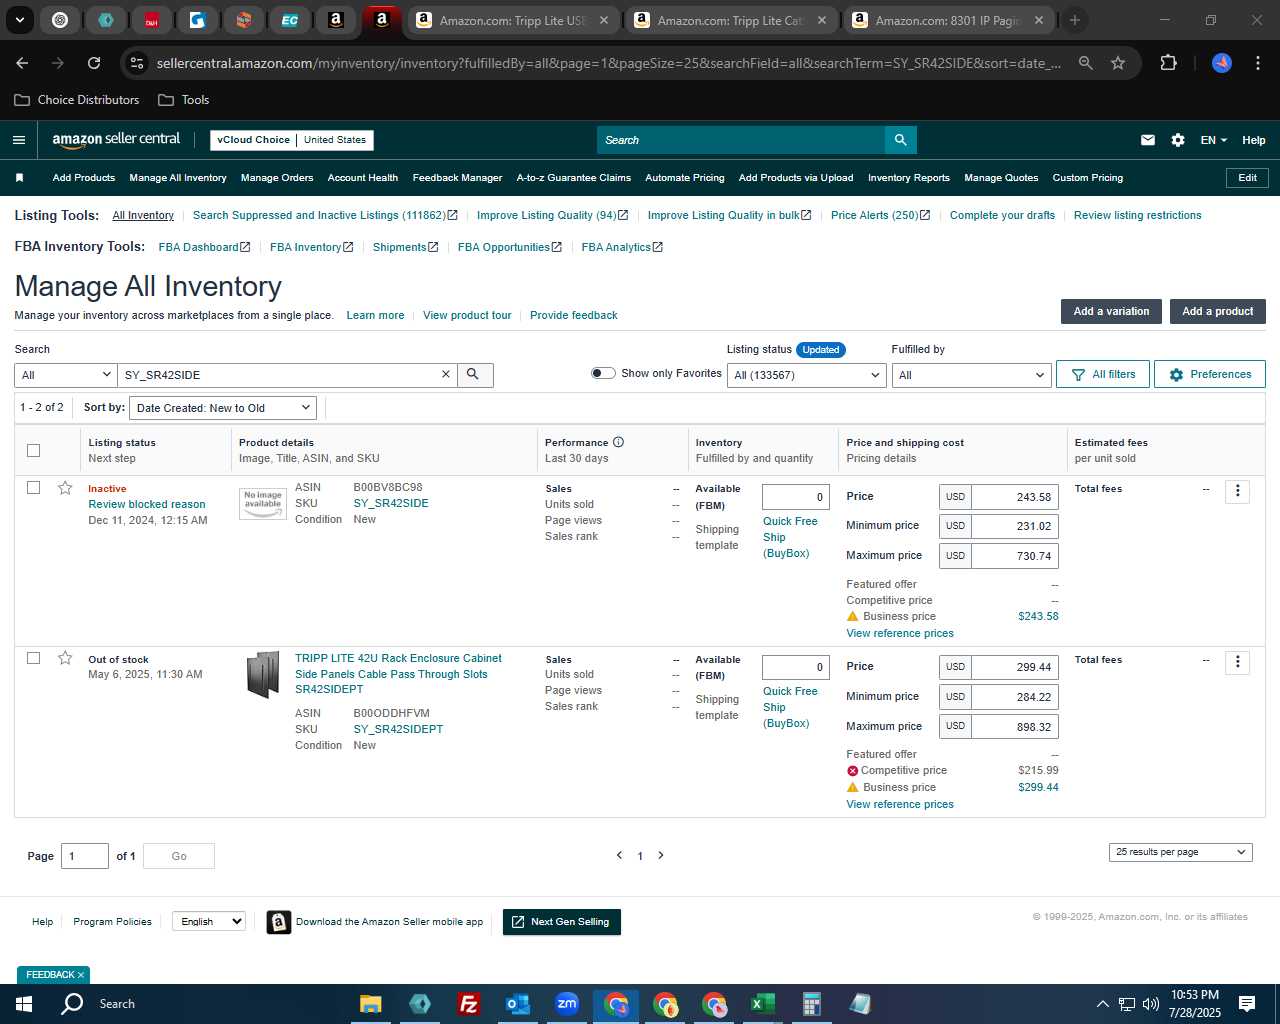Select the checkbox for the SY_SR42SIDE row
This screenshot has height=1024, width=1280.
(33, 488)
